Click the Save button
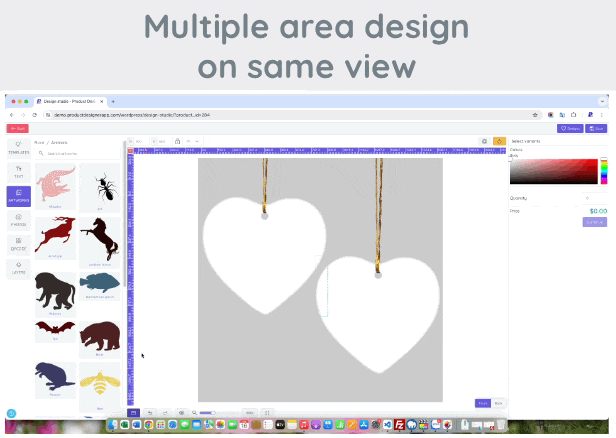 [x=596, y=128]
